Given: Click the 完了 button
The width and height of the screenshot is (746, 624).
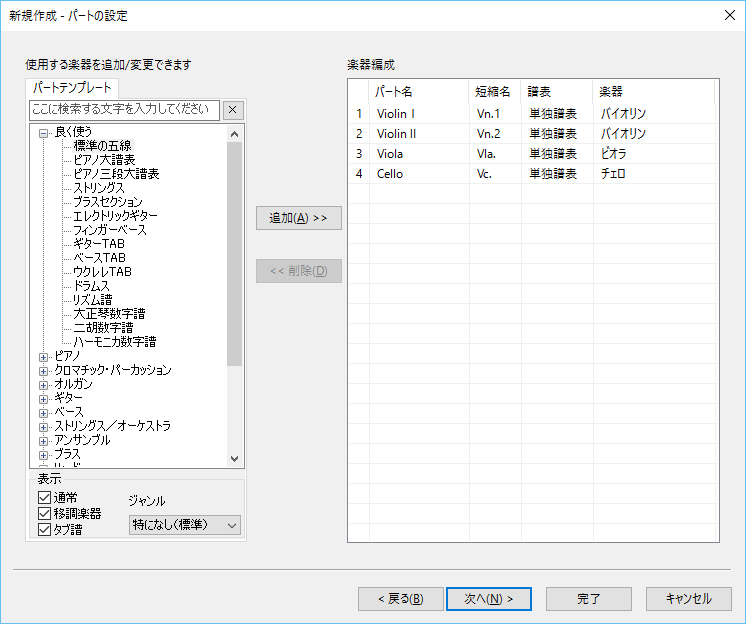Looking at the screenshot, I should (x=589, y=599).
